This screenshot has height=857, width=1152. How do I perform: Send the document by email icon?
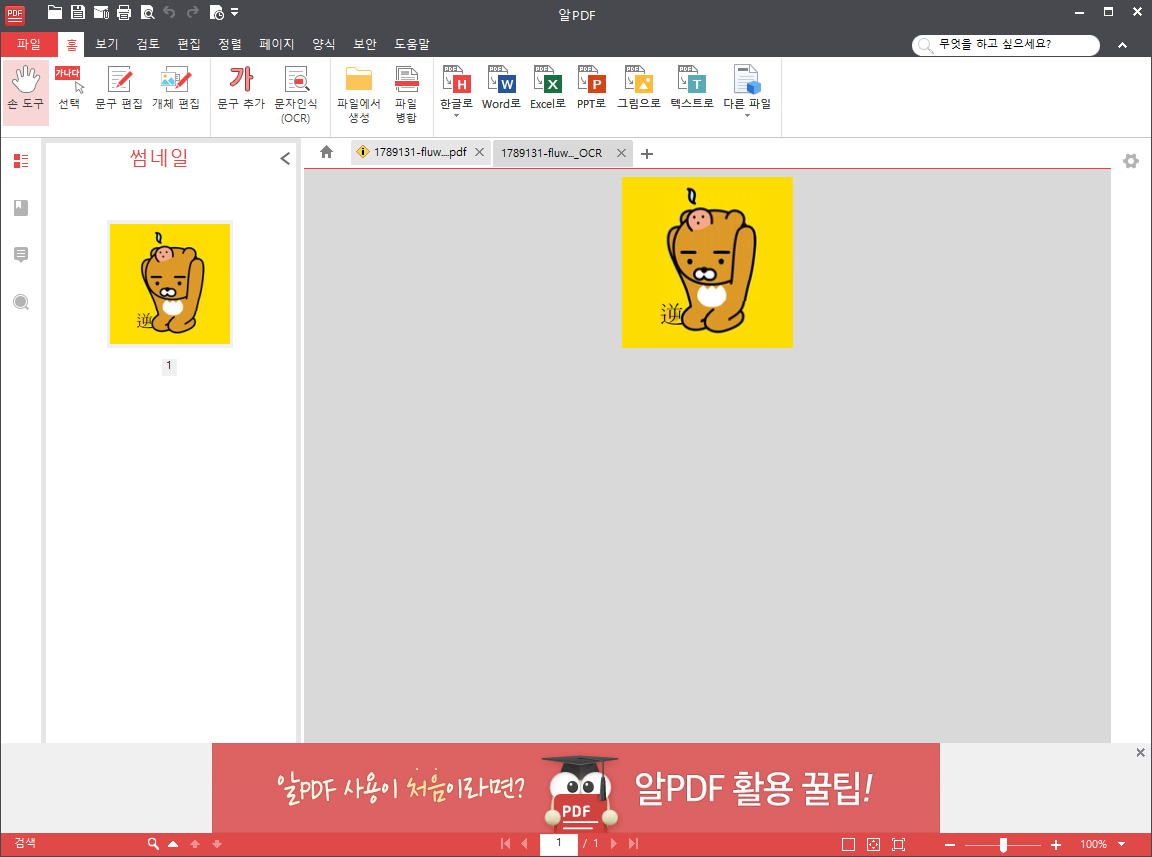pyautogui.click(x=101, y=12)
